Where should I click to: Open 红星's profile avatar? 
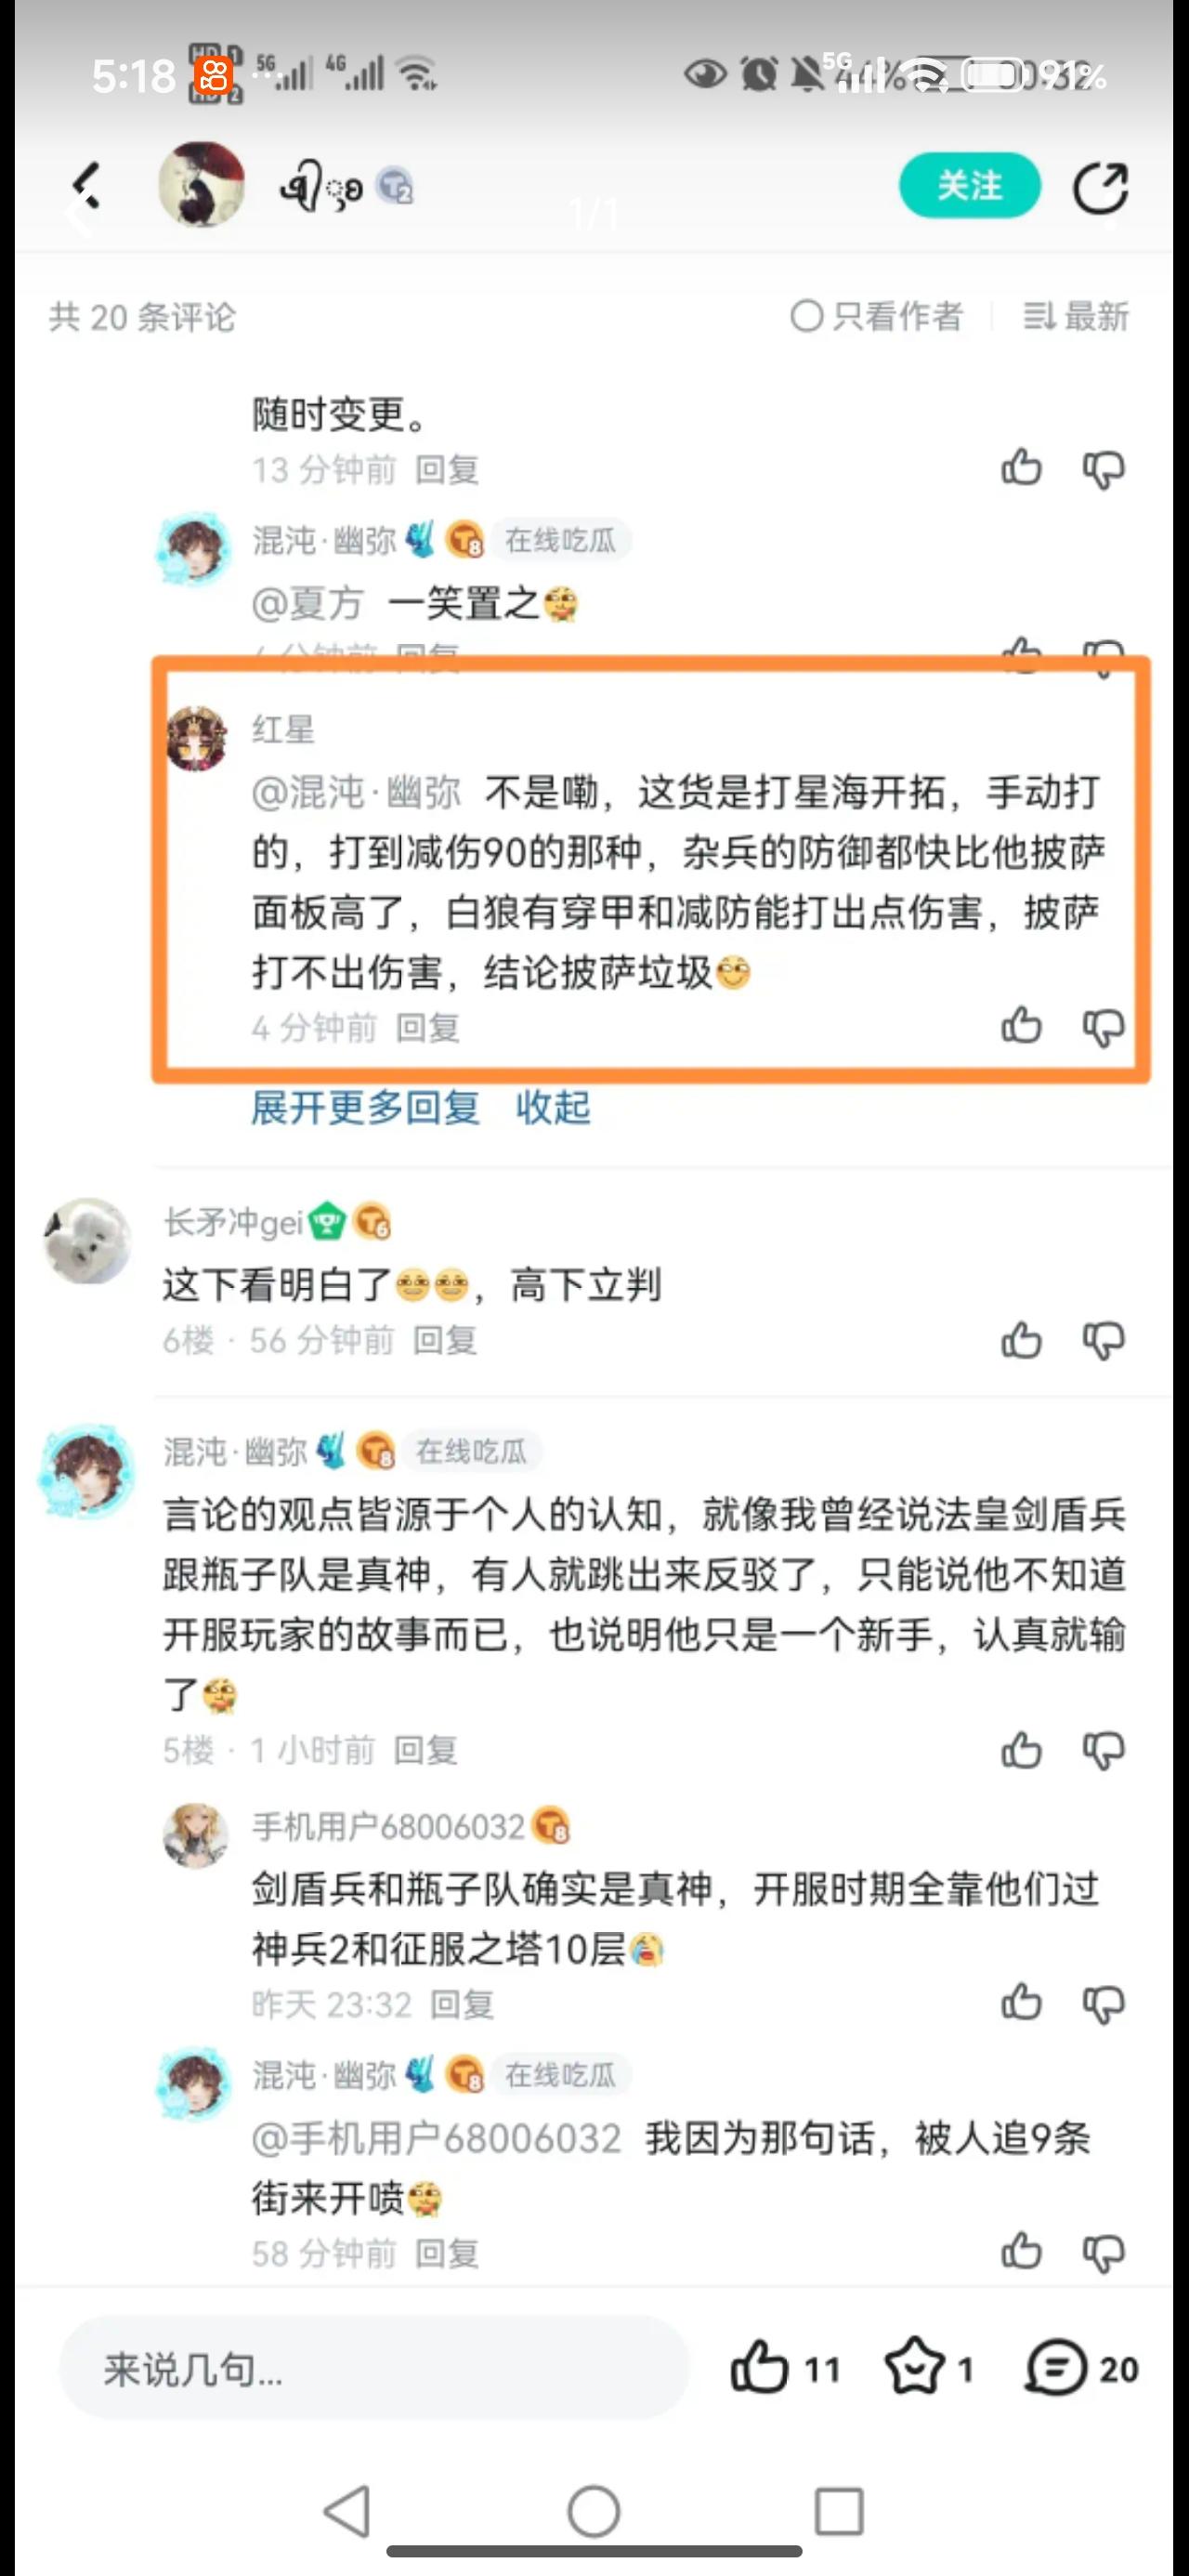click(x=196, y=738)
